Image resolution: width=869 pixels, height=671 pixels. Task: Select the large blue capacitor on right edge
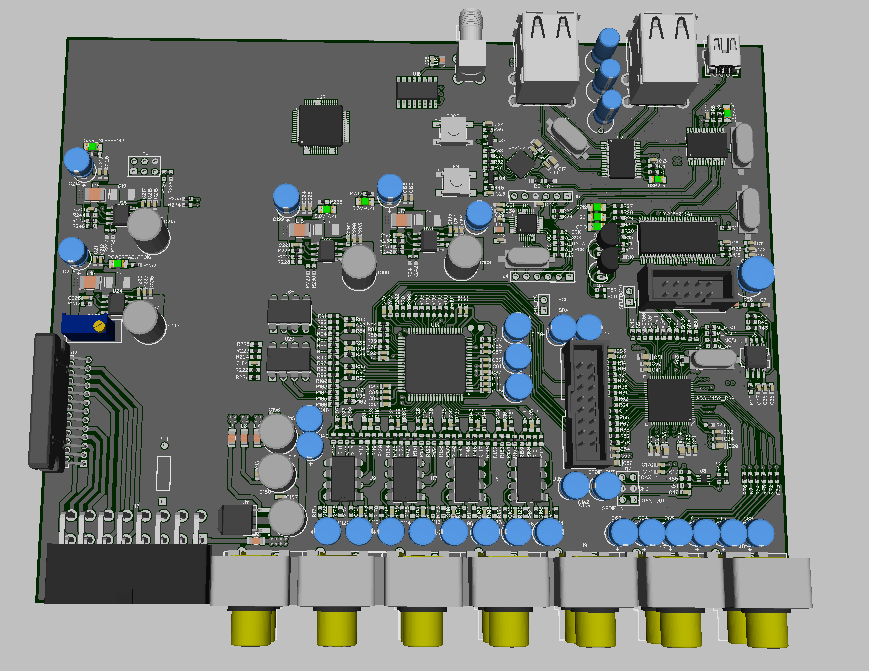tap(757, 274)
